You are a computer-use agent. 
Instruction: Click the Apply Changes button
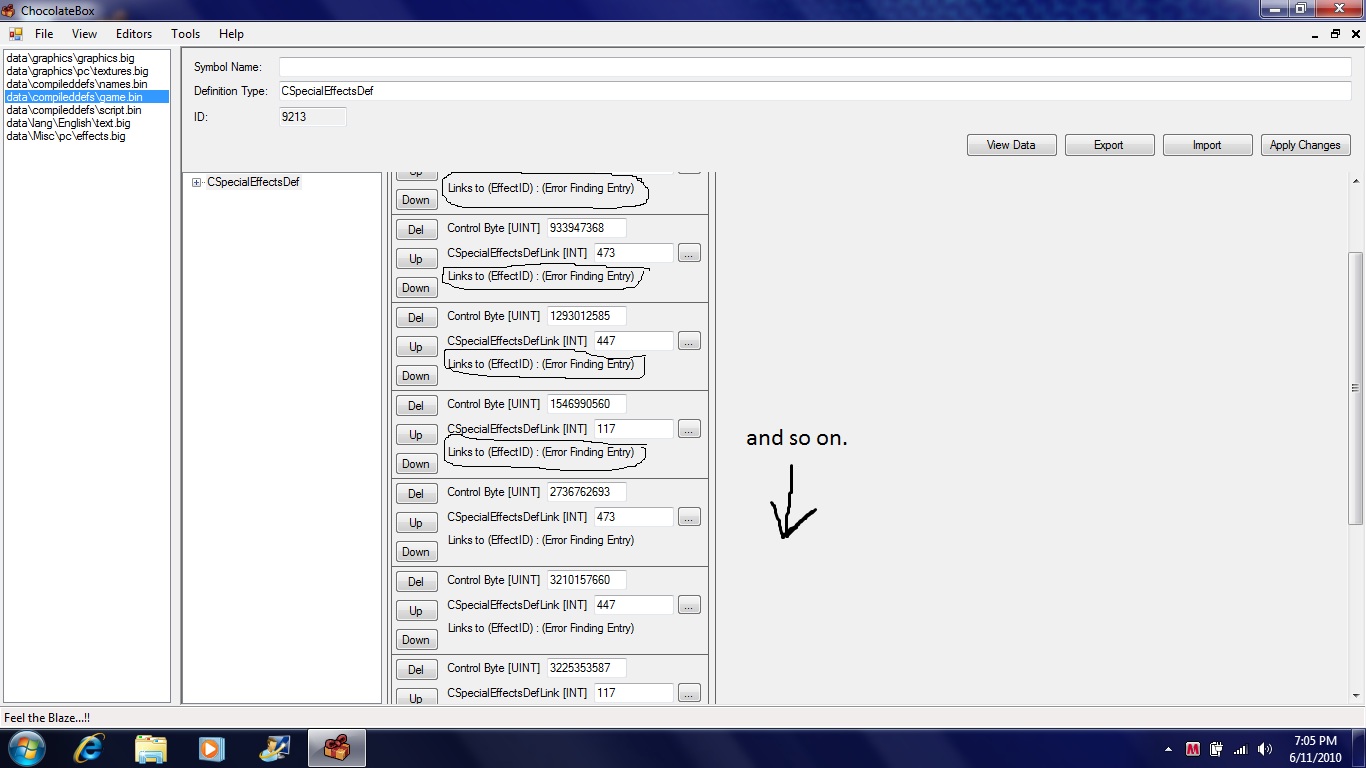1305,145
